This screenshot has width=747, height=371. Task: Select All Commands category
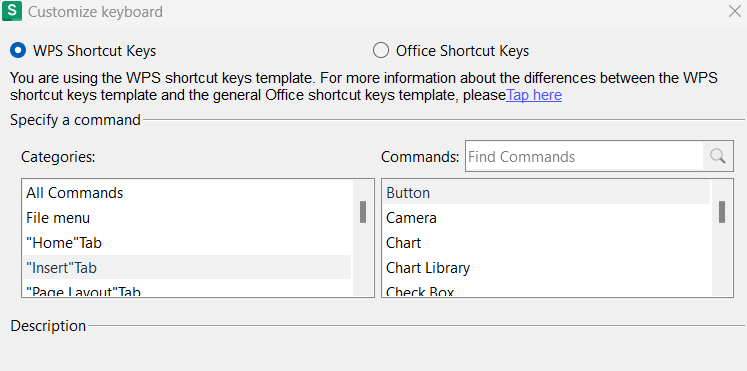click(x=187, y=192)
